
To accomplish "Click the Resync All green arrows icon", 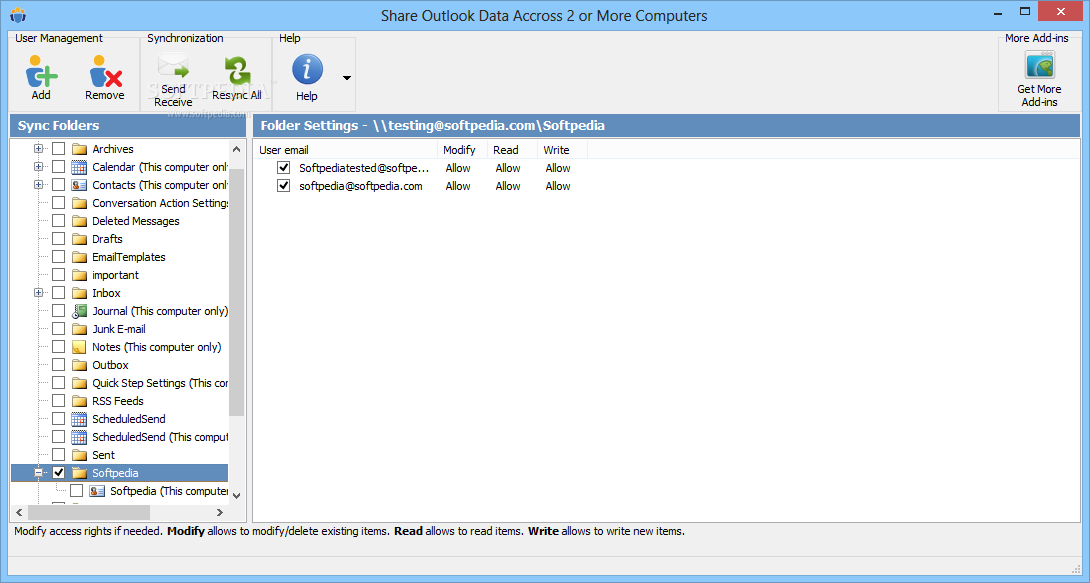I will pos(237,72).
